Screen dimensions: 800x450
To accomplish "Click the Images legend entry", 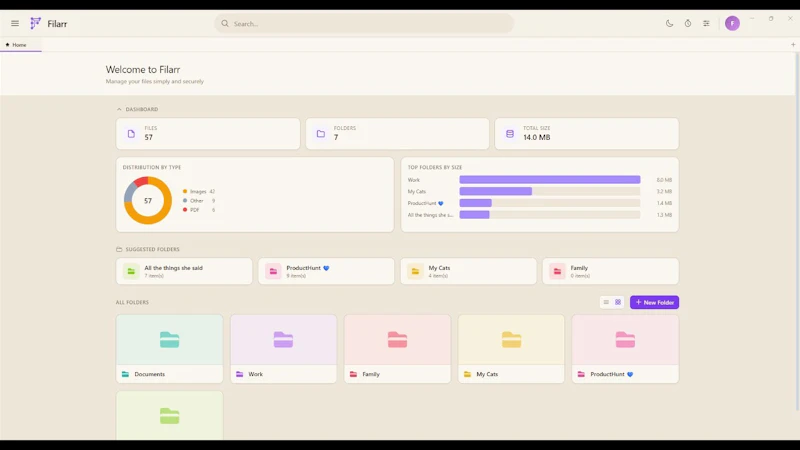I will pyautogui.click(x=198, y=191).
